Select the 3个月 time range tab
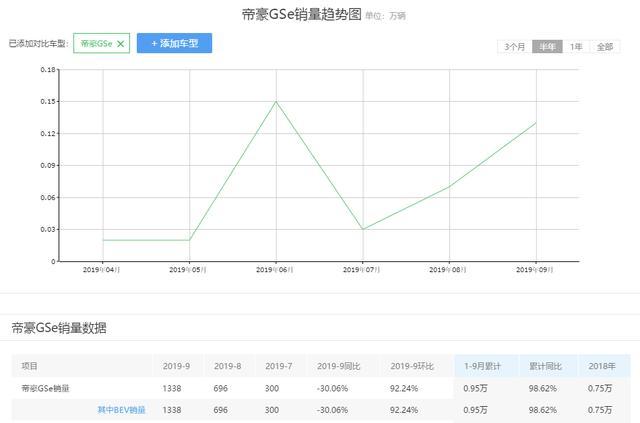 coord(514,47)
